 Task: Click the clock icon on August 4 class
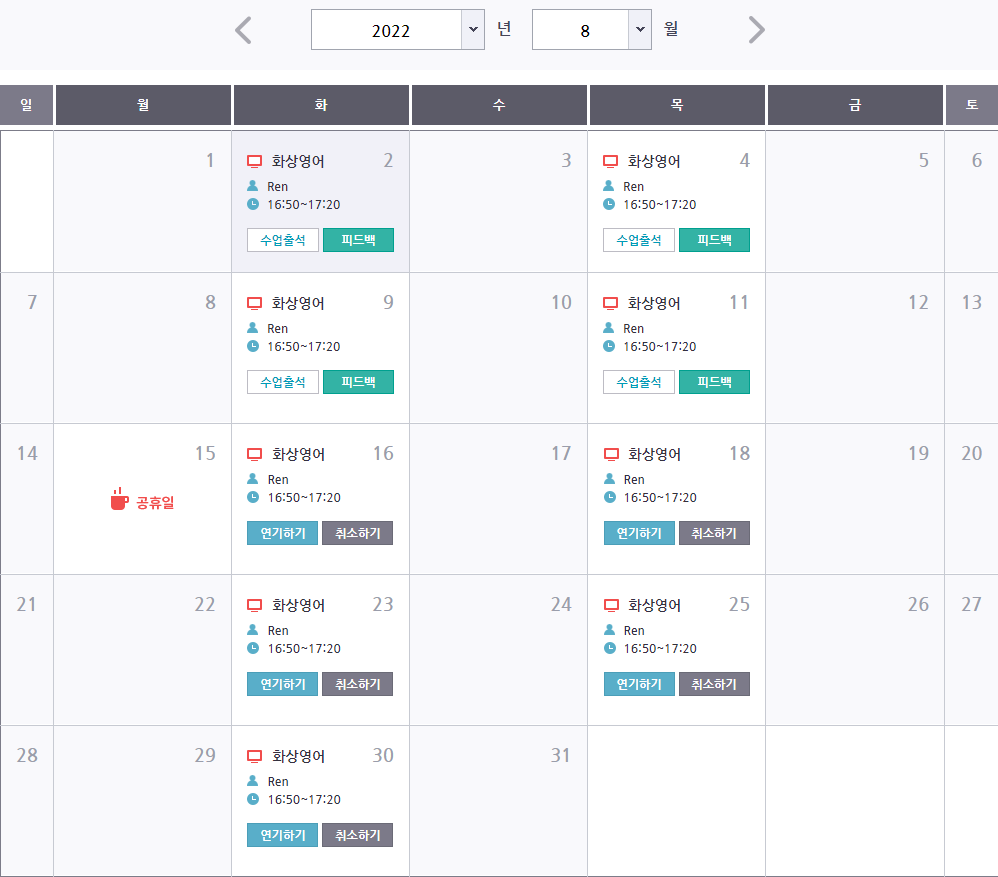coord(609,204)
